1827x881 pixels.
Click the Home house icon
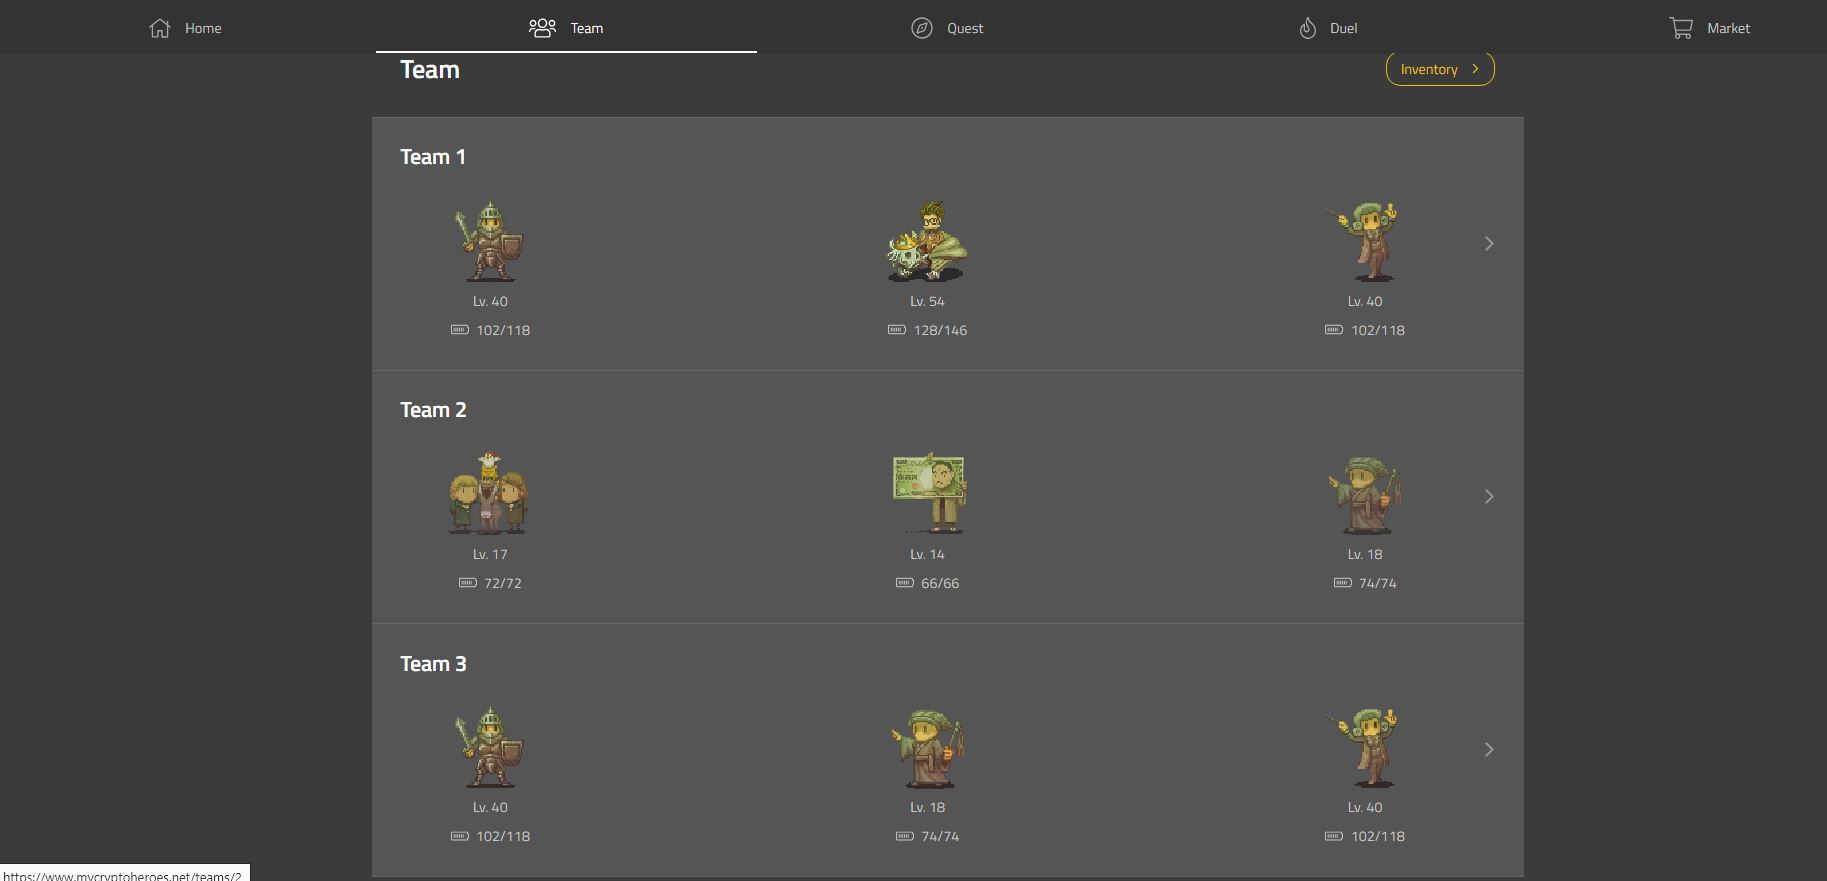(x=160, y=28)
